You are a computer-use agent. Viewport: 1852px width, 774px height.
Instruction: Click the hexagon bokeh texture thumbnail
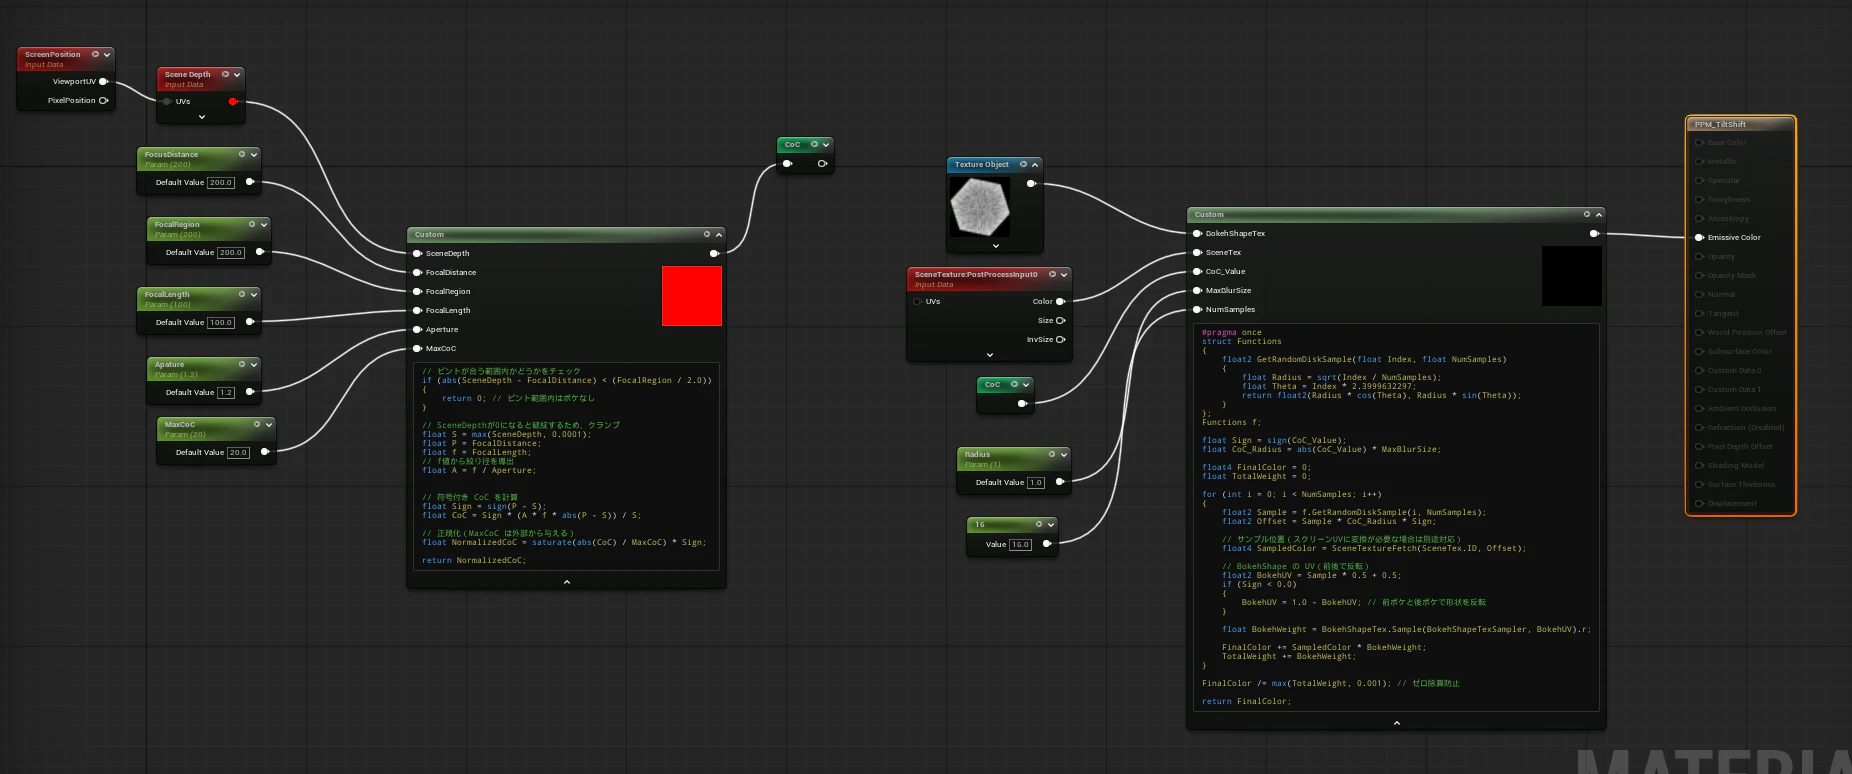tap(979, 207)
